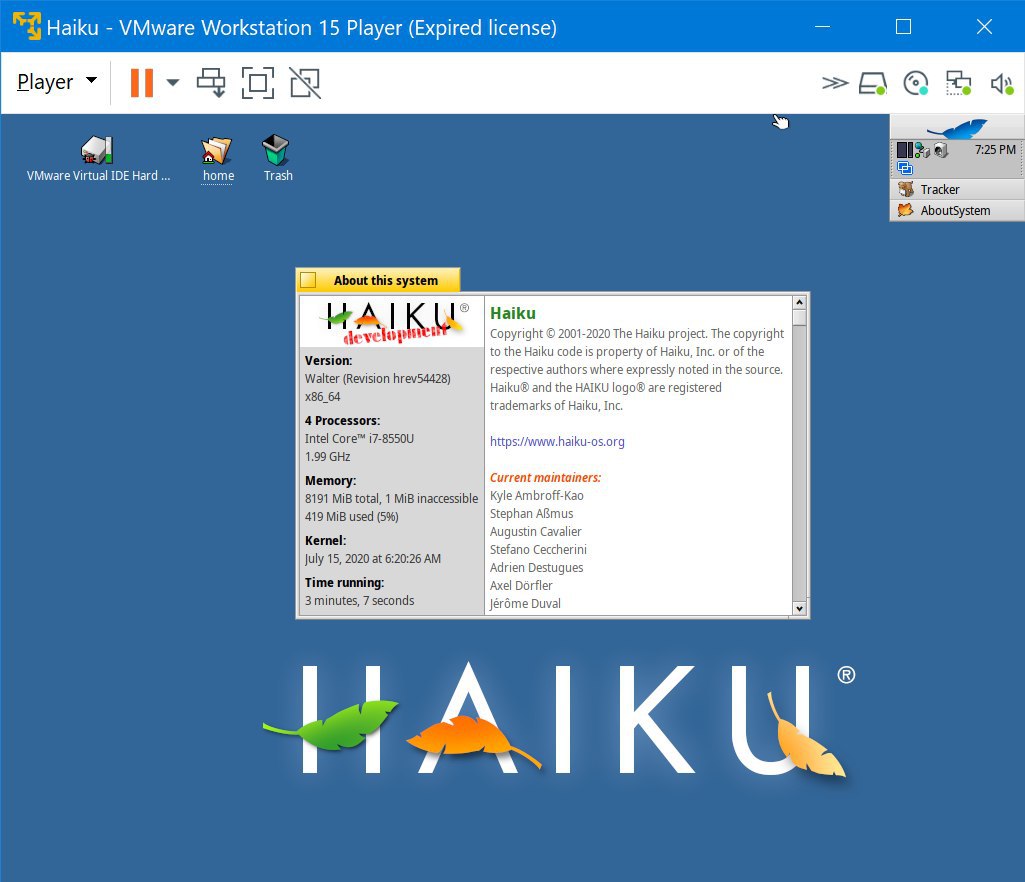This screenshot has height=882, width=1025.
Task: Click the blue Workspaces tray icon
Action: click(905, 168)
